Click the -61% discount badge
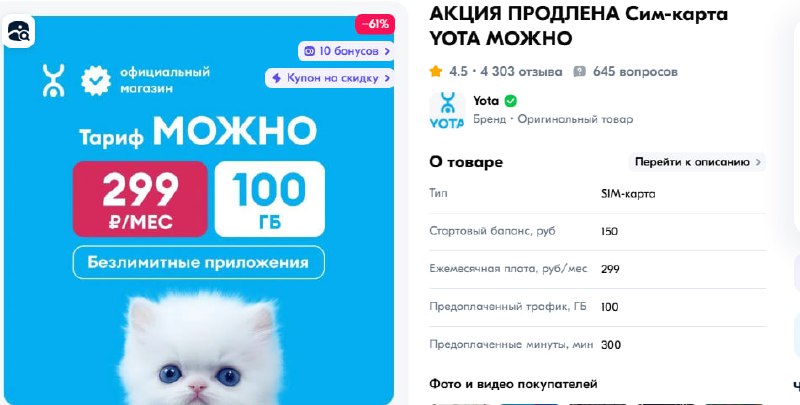 [375, 24]
